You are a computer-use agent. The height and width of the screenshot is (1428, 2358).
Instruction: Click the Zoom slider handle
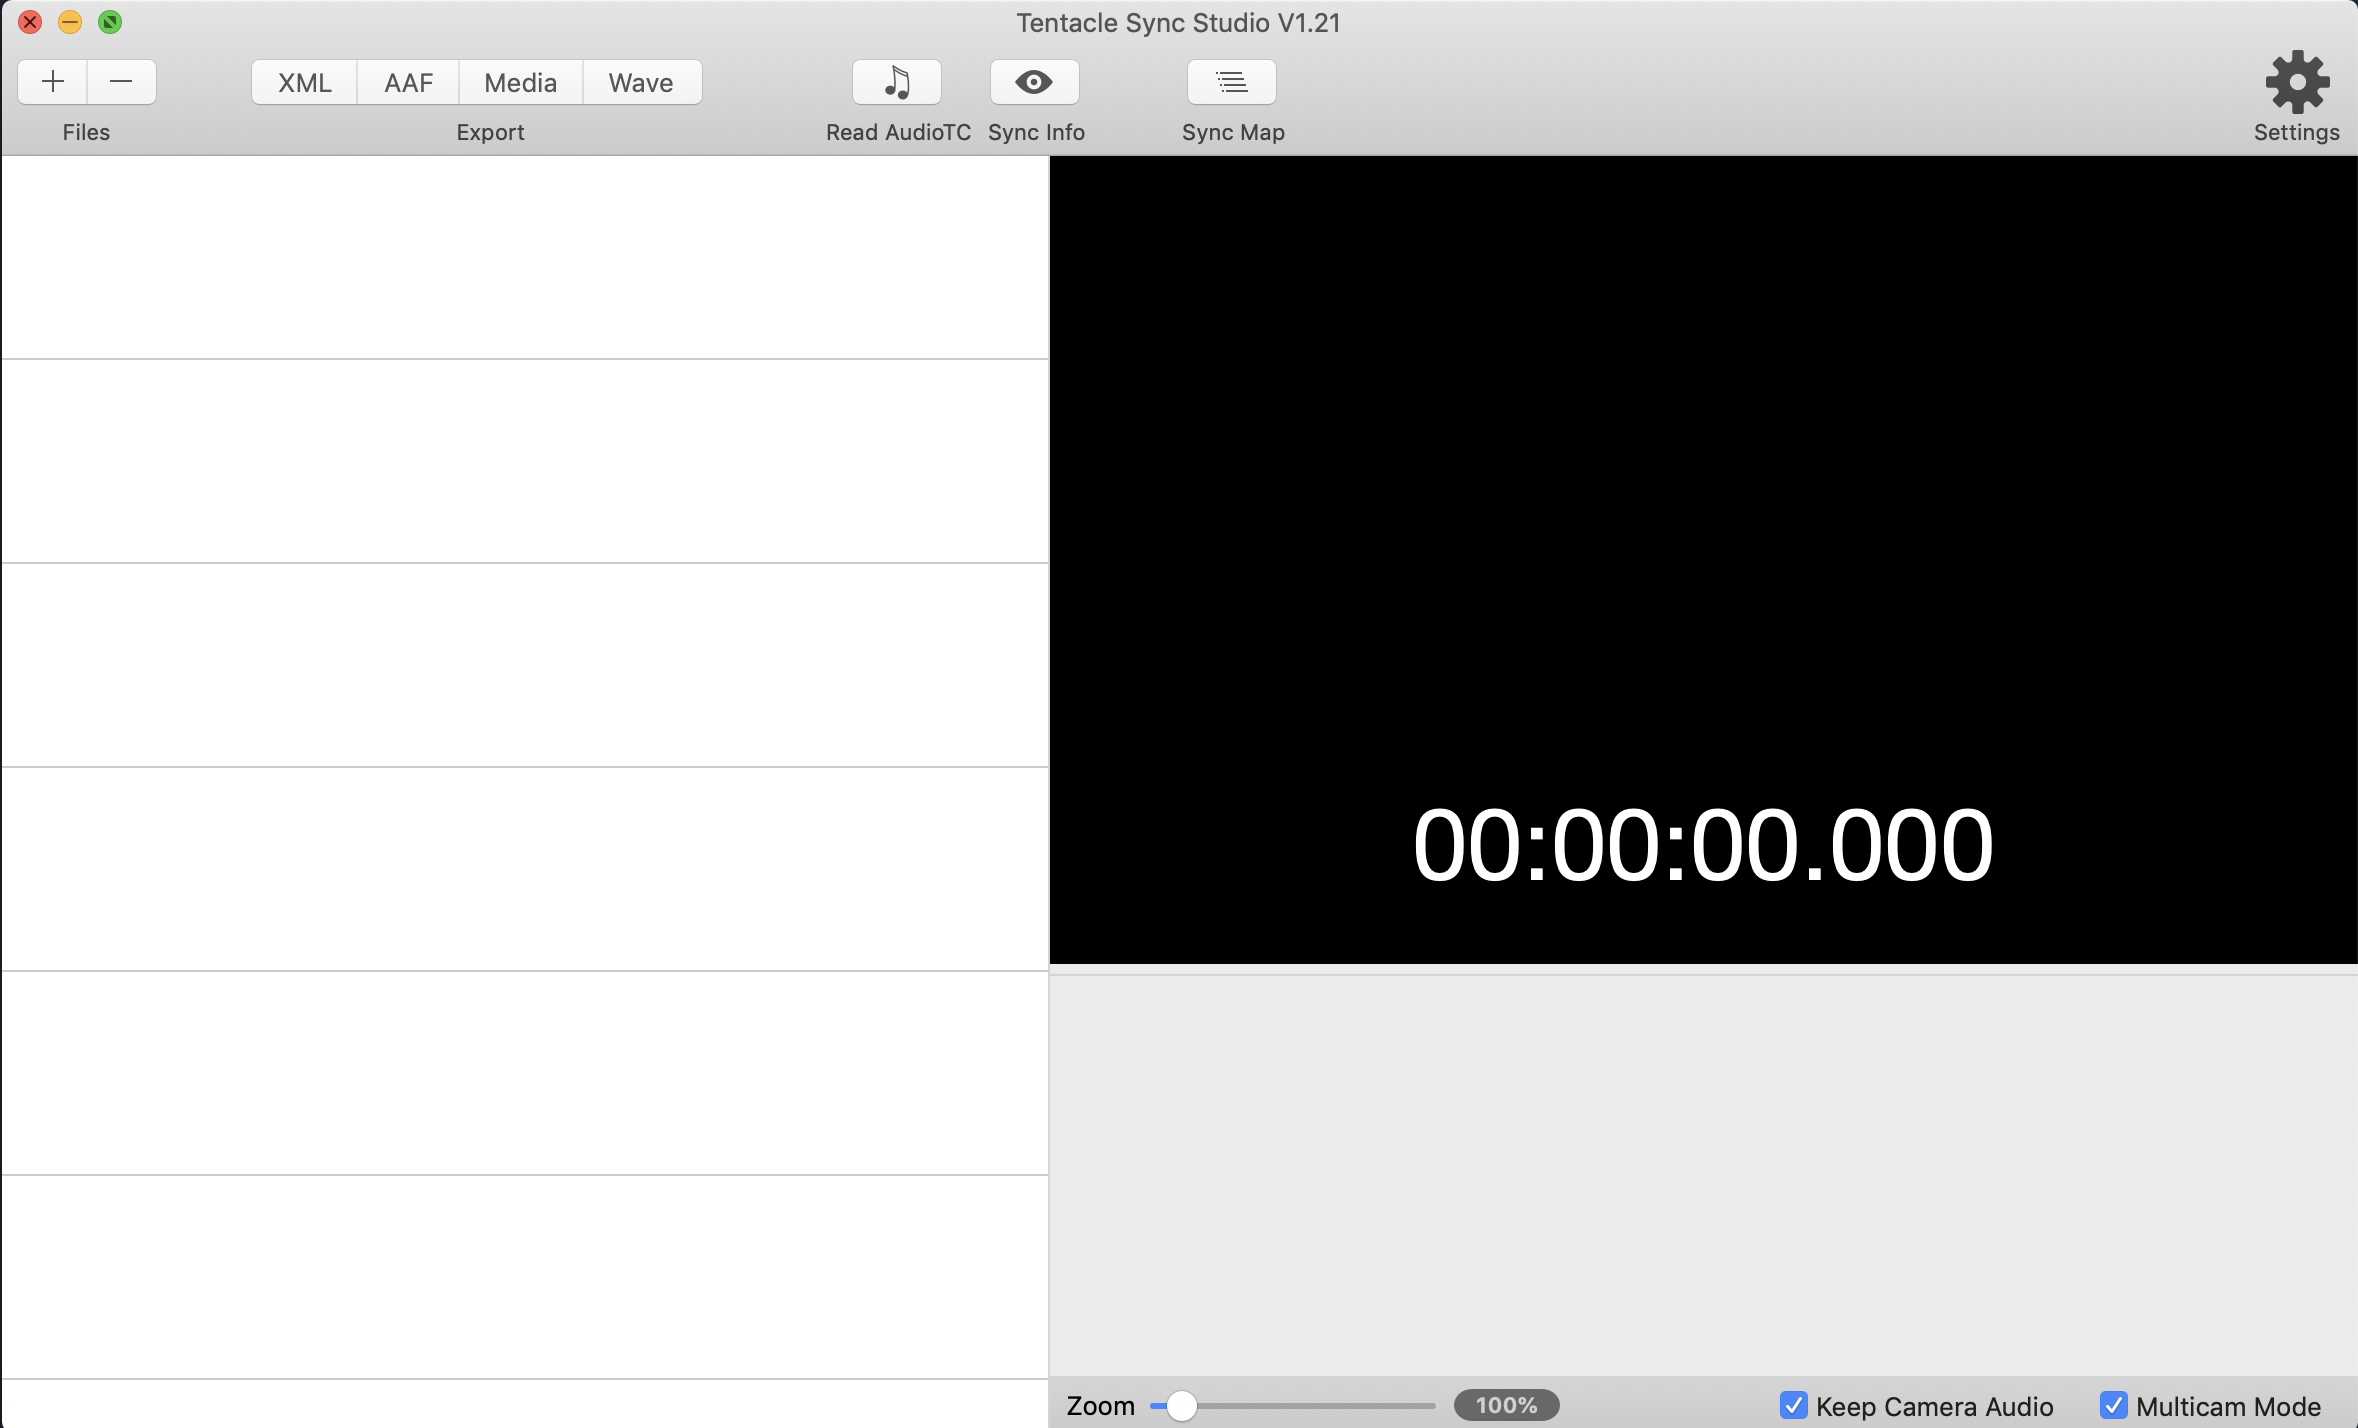pyautogui.click(x=1182, y=1405)
